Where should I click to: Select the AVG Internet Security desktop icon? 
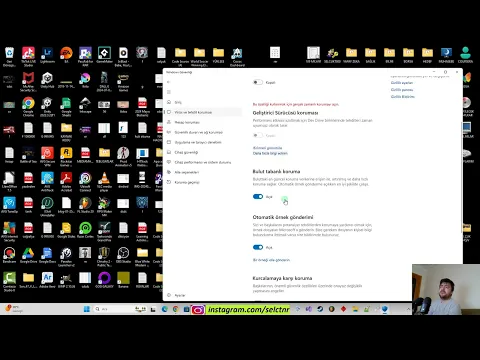9,232
